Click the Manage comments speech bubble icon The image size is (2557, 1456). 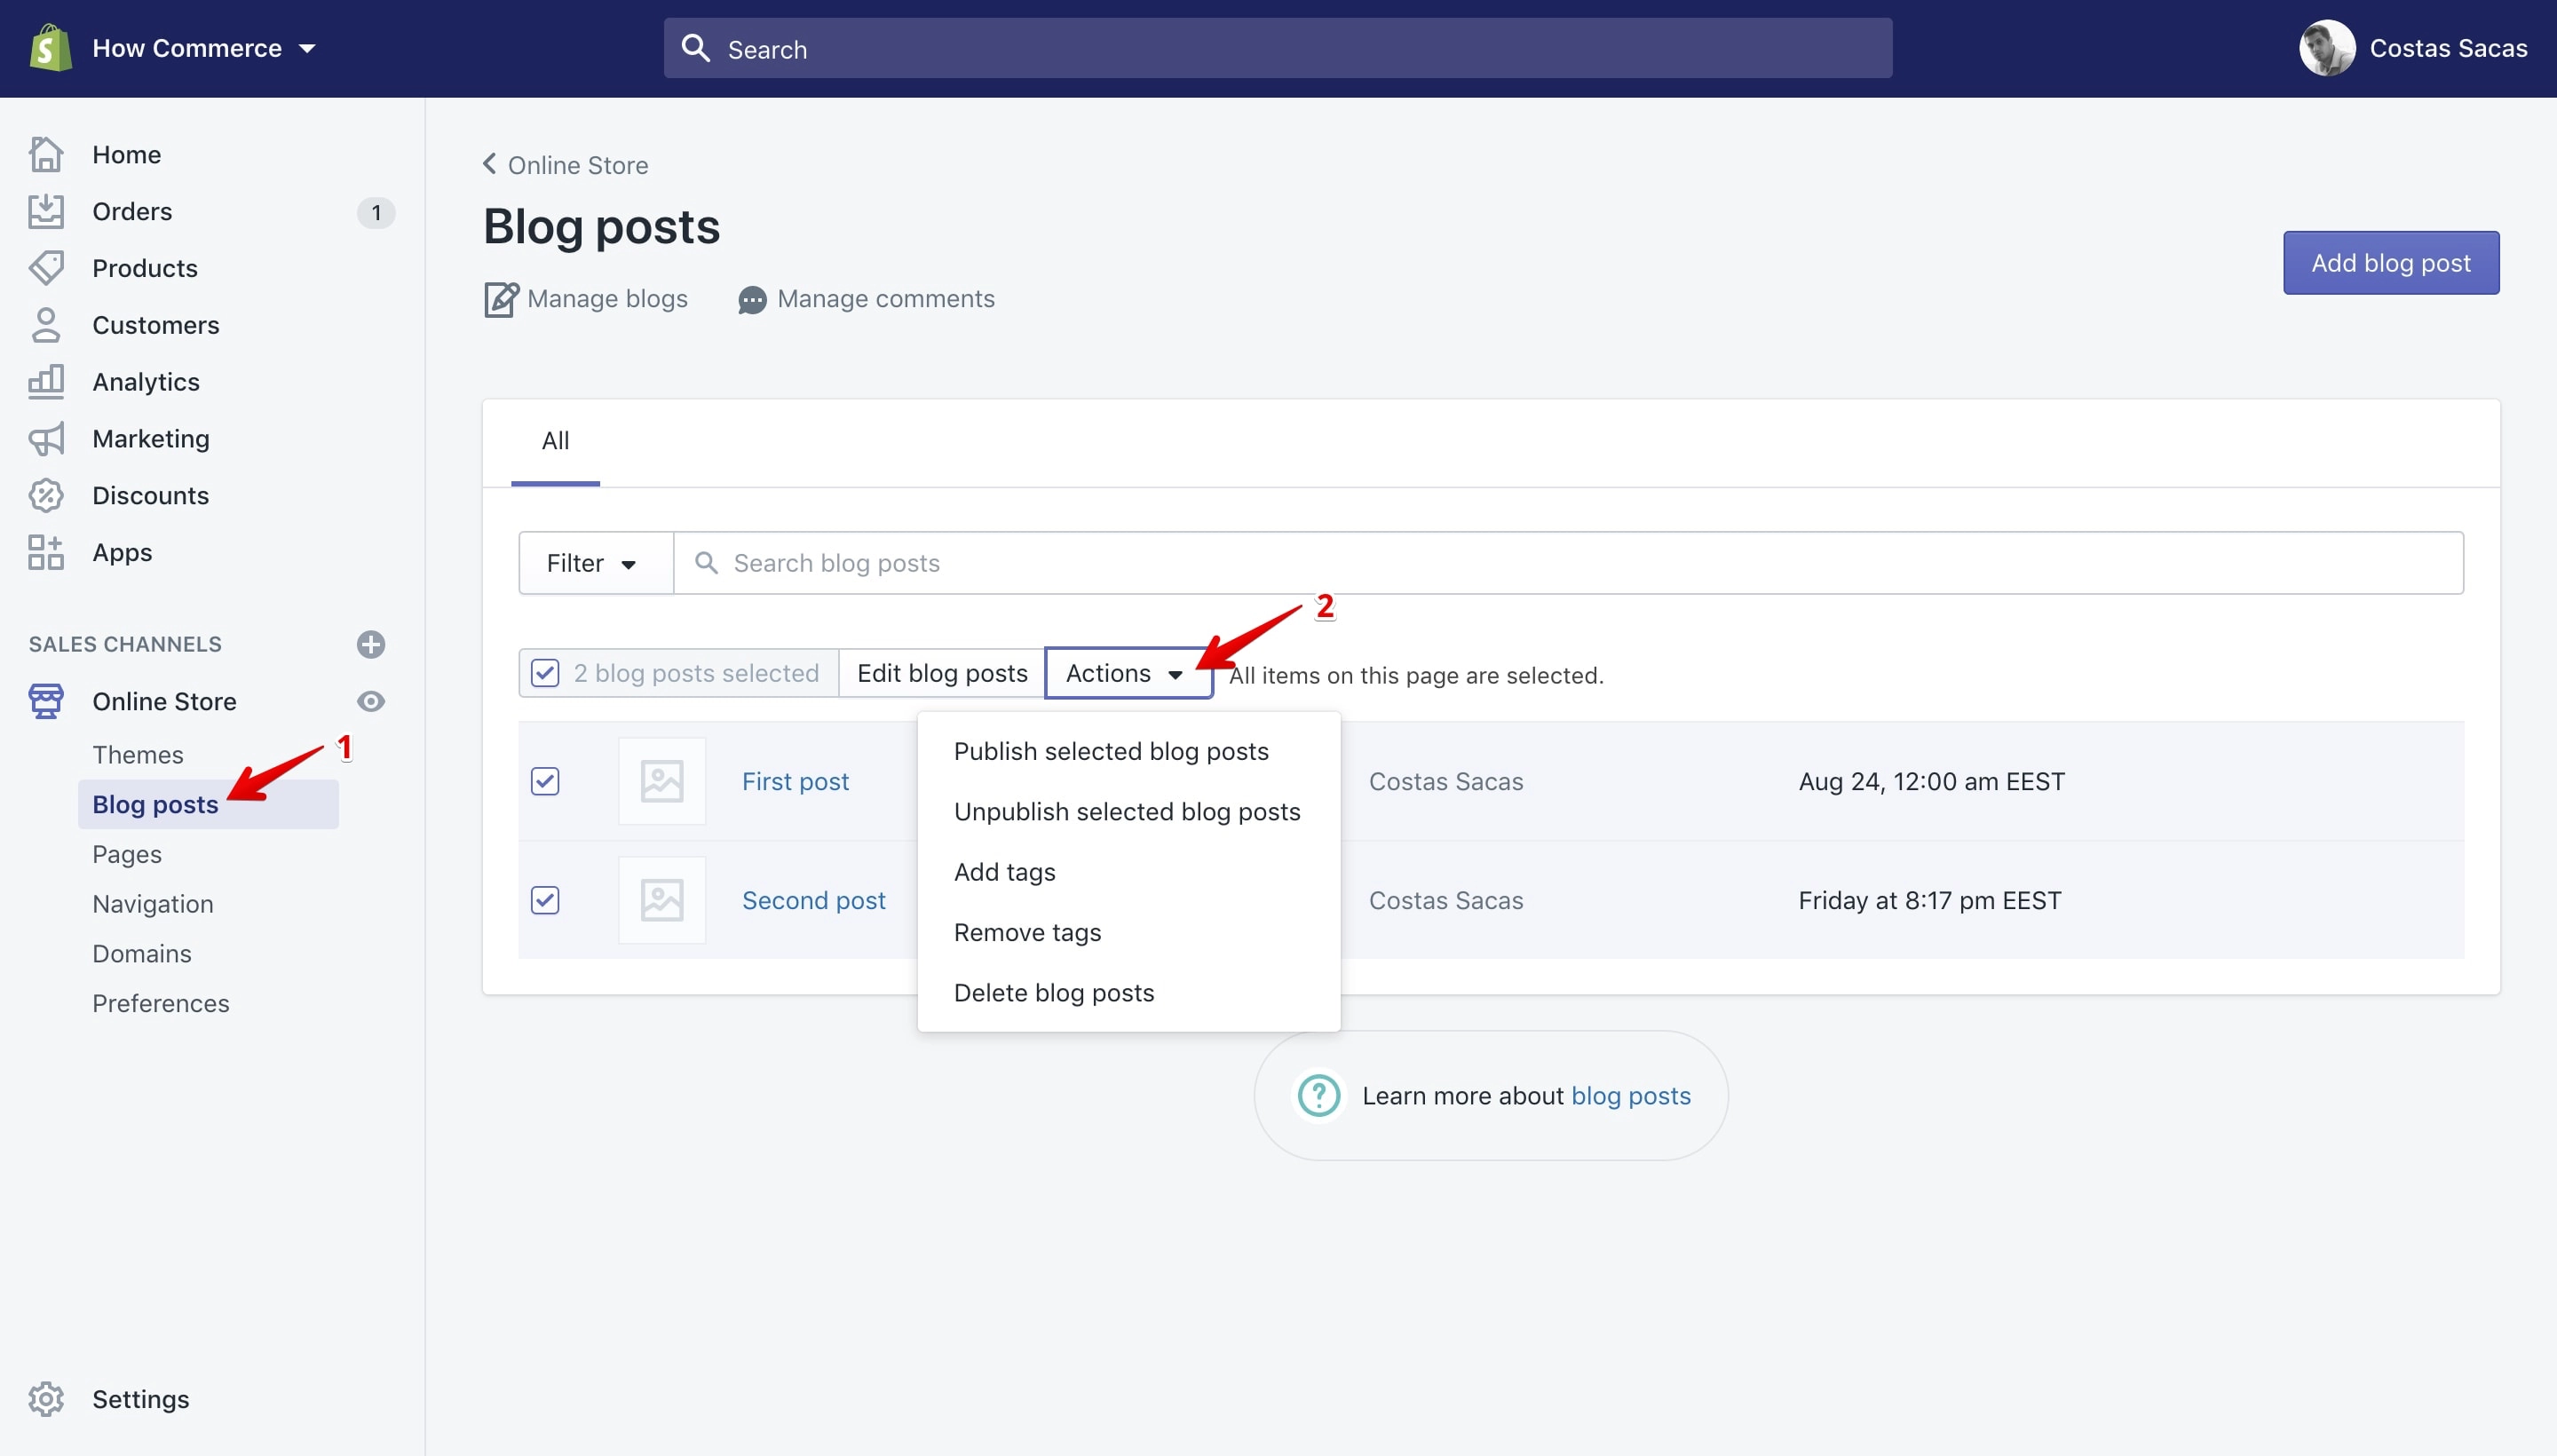click(x=752, y=300)
